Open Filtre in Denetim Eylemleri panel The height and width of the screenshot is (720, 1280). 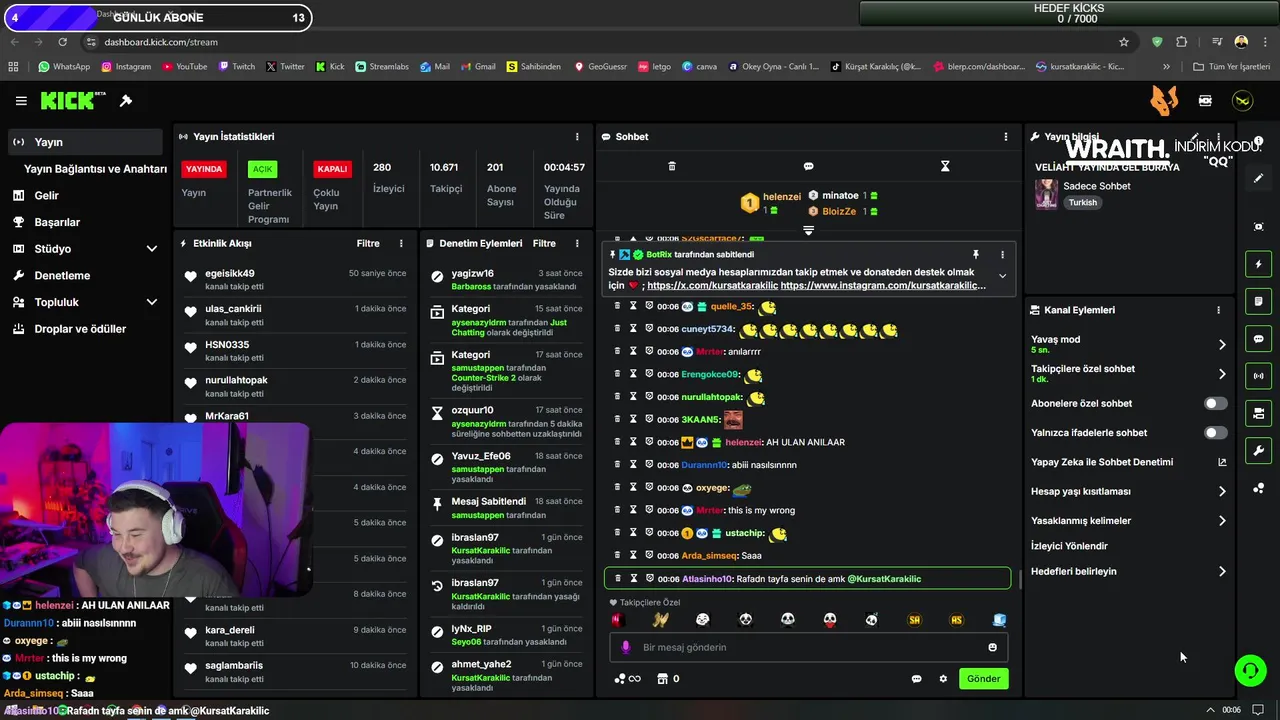(544, 243)
